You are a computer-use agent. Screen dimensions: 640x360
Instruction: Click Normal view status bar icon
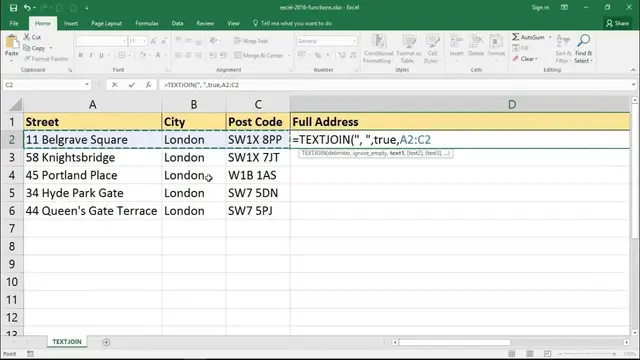[x=512, y=353]
